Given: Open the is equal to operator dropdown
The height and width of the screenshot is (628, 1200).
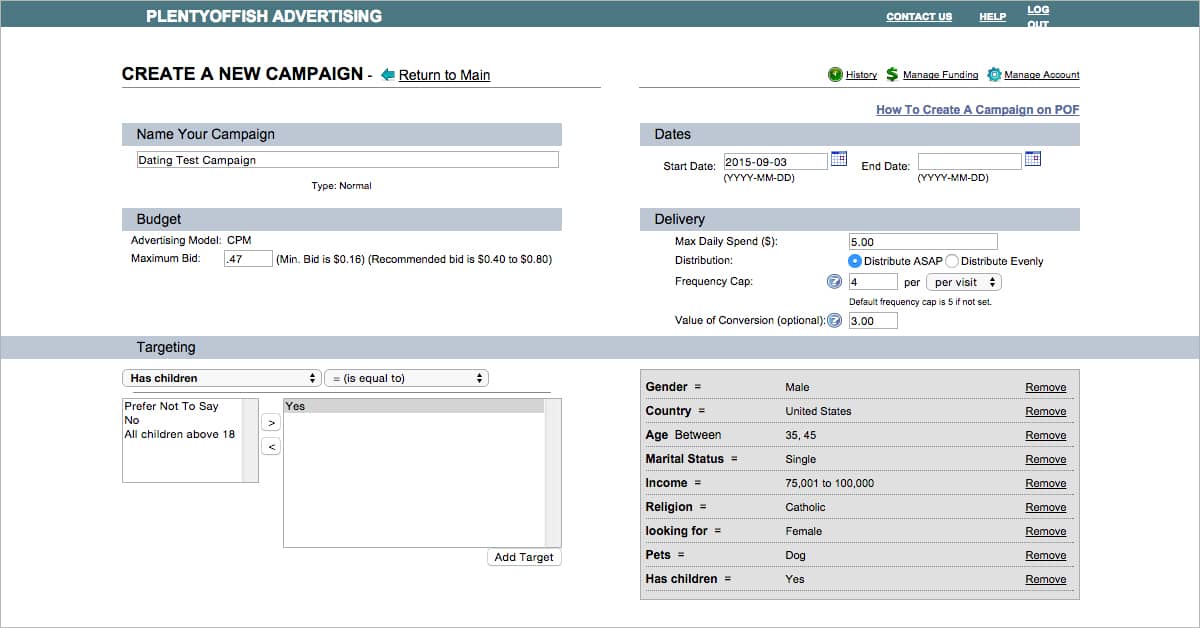Looking at the screenshot, I should [x=406, y=378].
